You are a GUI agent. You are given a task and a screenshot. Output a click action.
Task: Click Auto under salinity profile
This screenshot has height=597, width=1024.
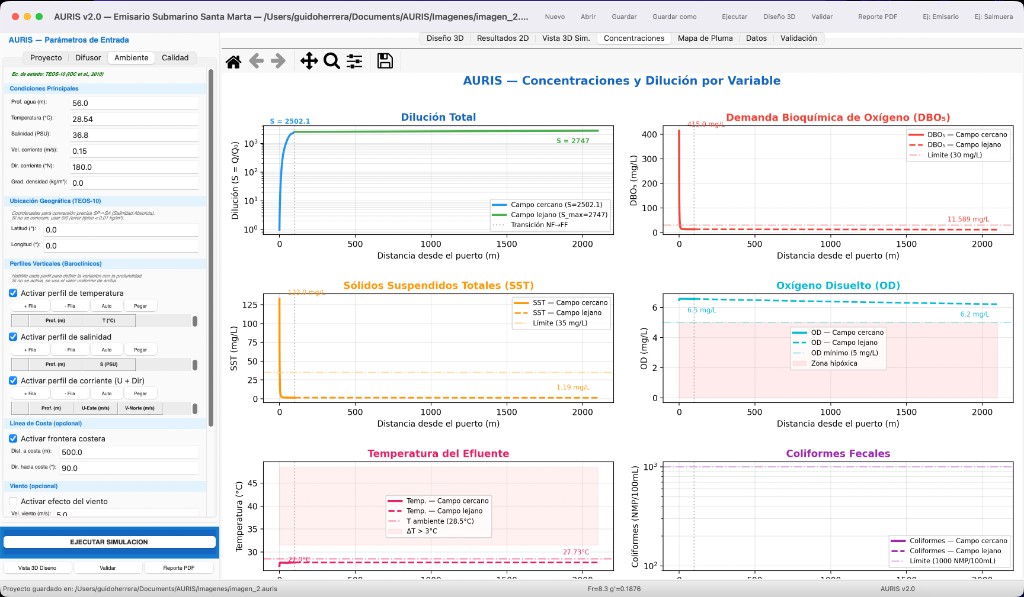[x=106, y=349]
